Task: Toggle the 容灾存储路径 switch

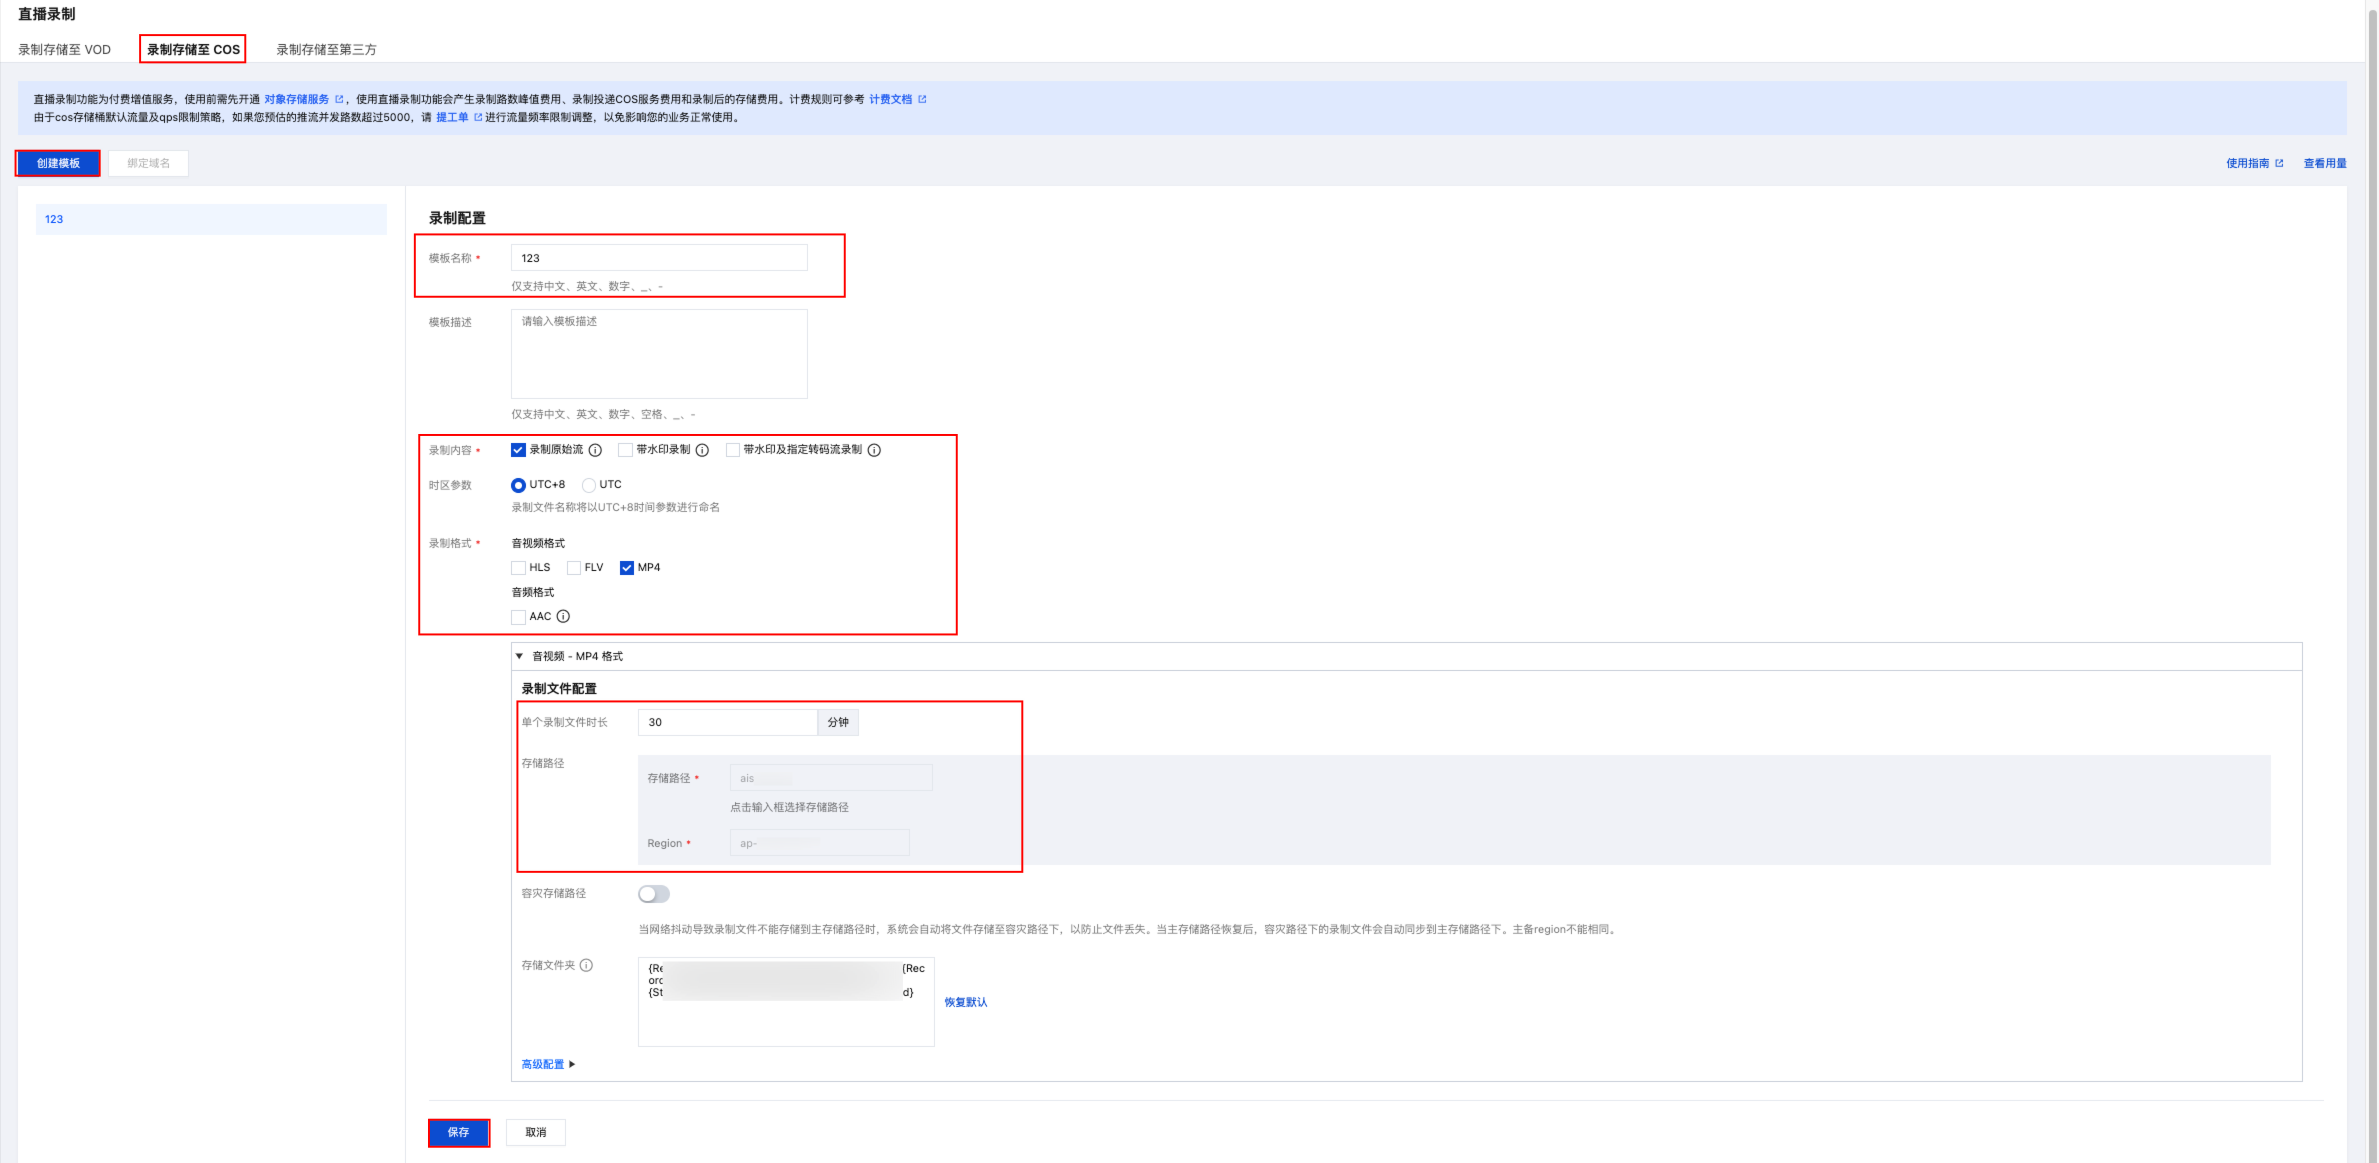Action: 654,894
